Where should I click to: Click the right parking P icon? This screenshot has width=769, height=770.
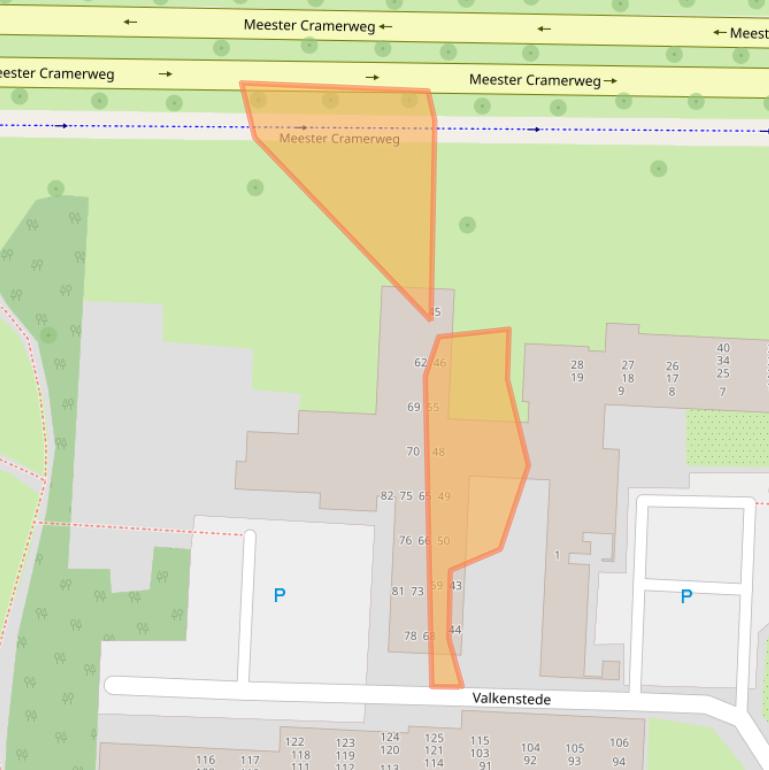coord(686,597)
